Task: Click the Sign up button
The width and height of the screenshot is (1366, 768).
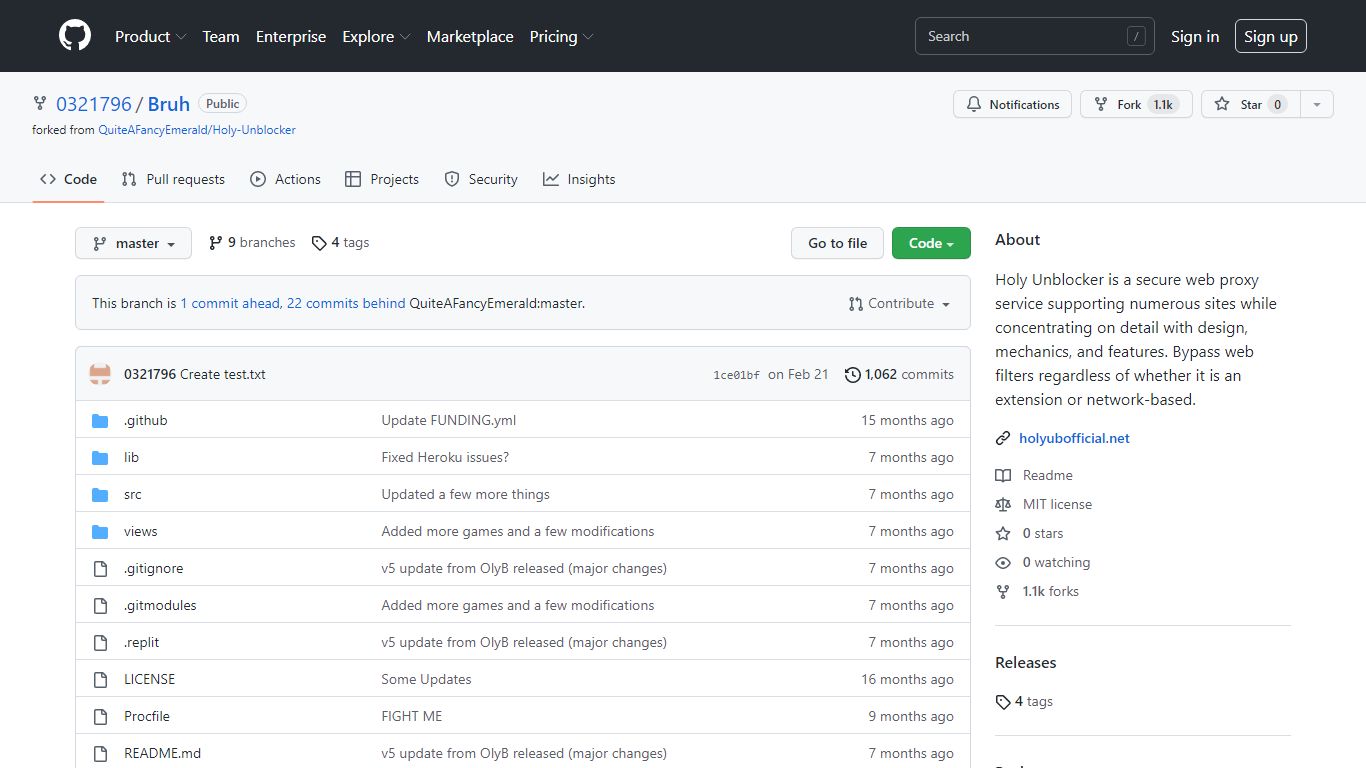Action: [x=1271, y=36]
